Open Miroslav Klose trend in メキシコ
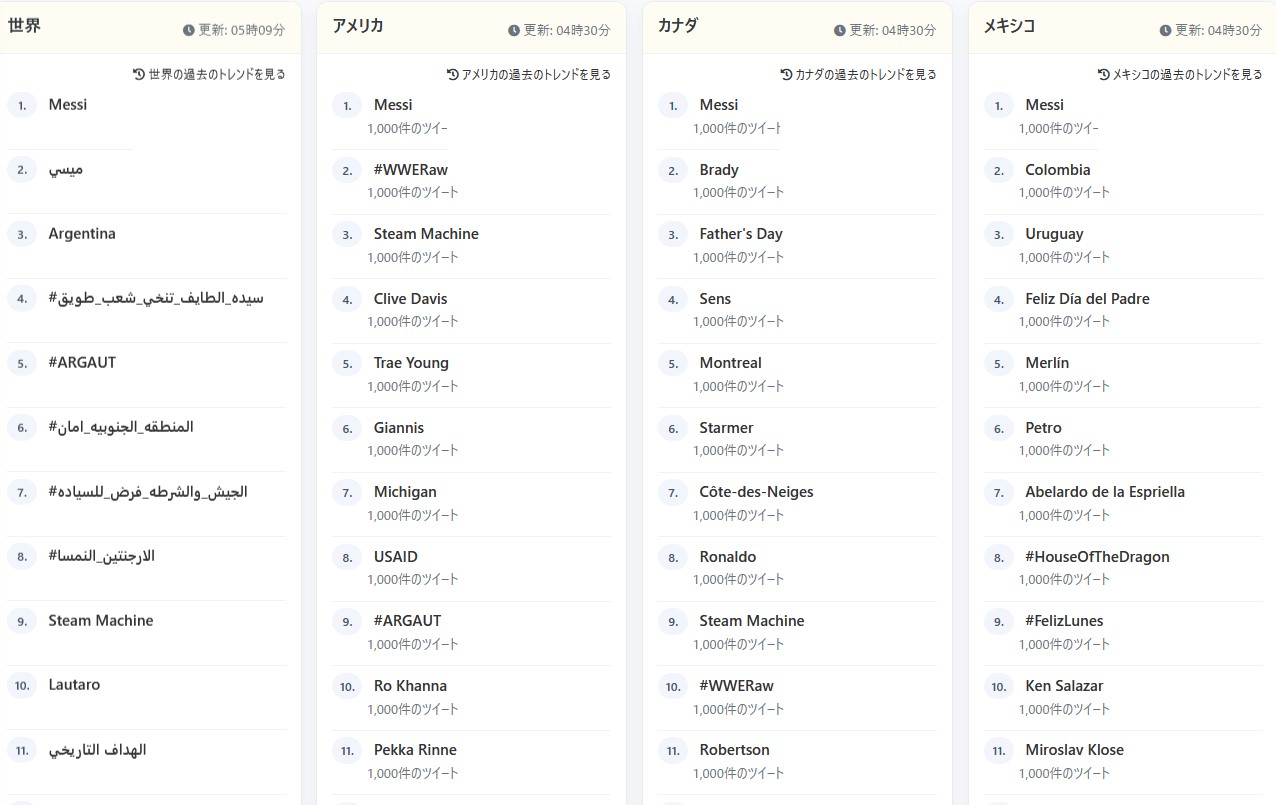 pyautogui.click(x=1074, y=750)
